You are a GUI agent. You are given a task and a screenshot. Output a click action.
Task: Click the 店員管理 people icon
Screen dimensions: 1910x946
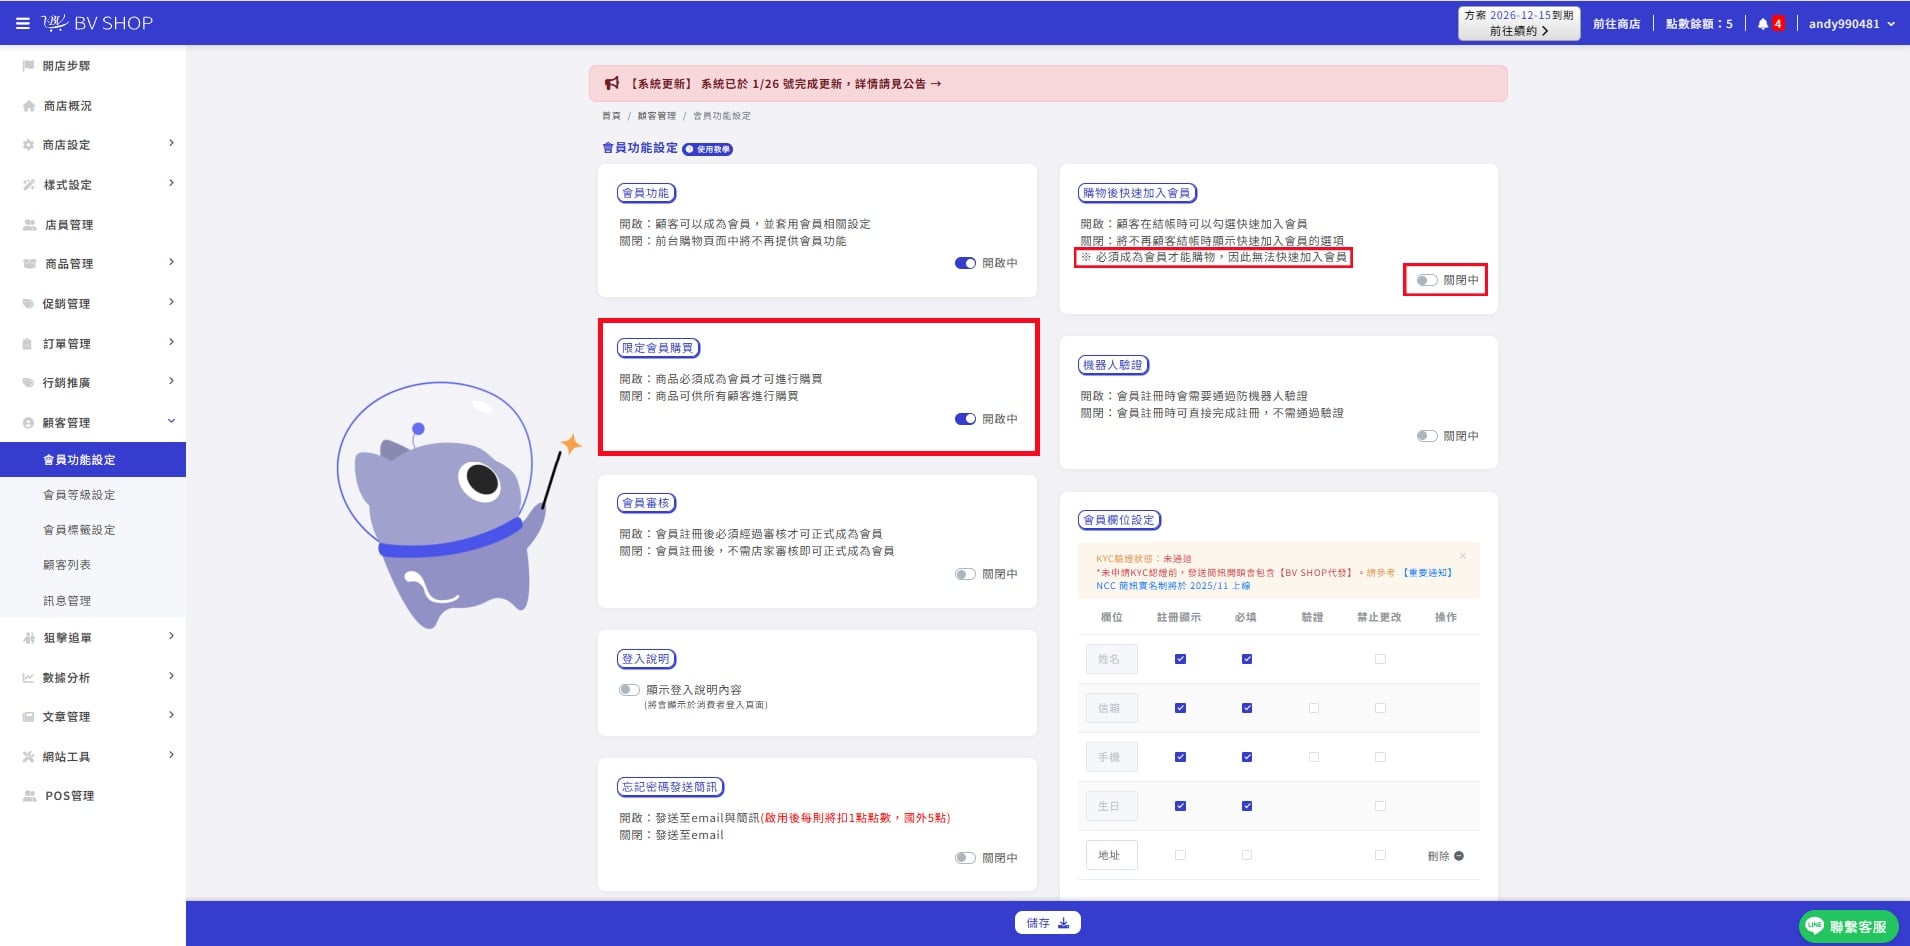click(x=29, y=225)
